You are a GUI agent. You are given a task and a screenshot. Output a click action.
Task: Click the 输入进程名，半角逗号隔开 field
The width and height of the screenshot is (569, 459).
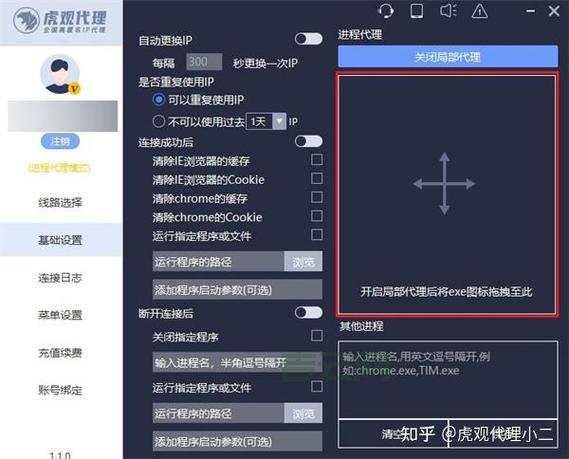pos(237,362)
